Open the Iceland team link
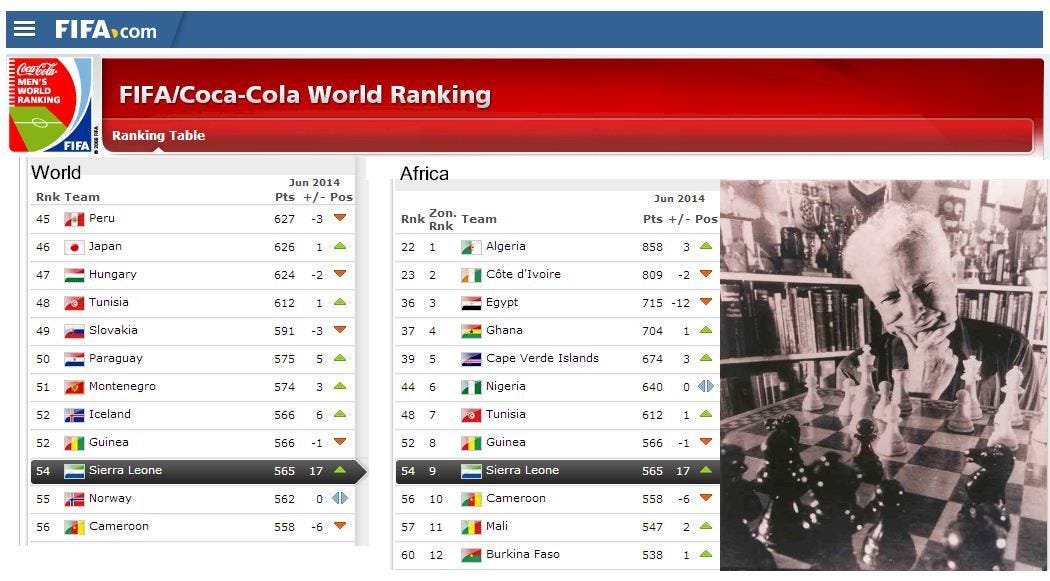 click(x=110, y=414)
